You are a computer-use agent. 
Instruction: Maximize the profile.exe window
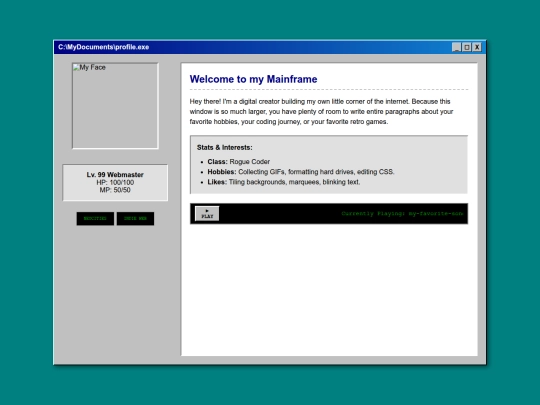467,47
